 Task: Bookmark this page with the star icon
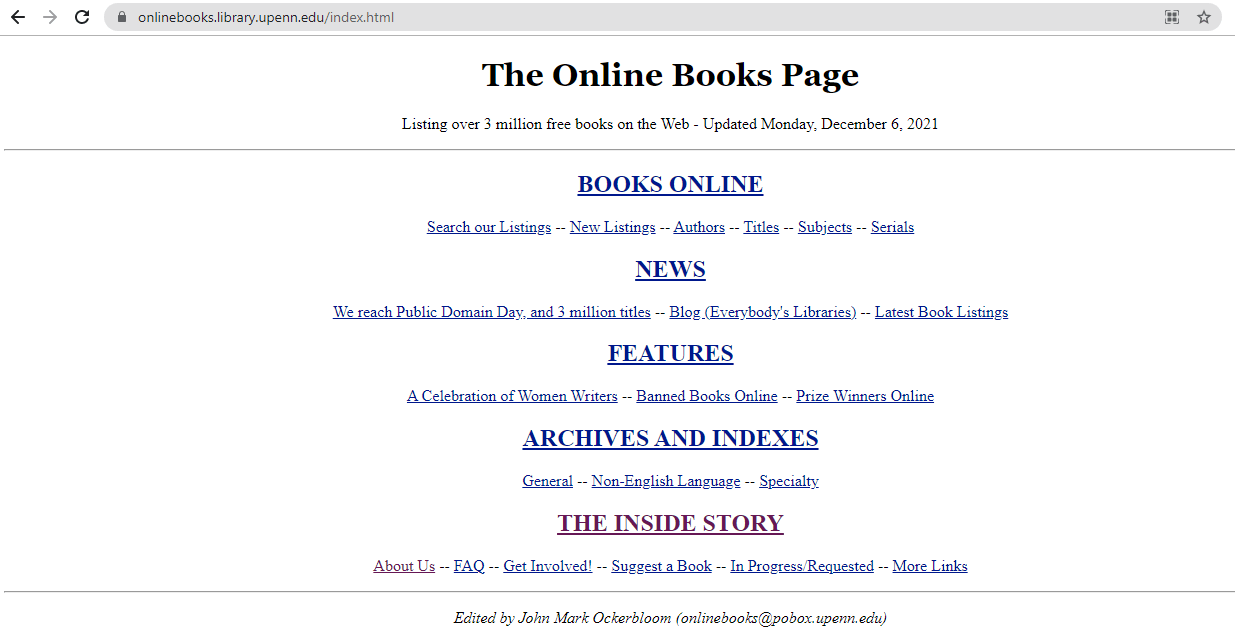pyautogui.click(x=1204, y=17)
